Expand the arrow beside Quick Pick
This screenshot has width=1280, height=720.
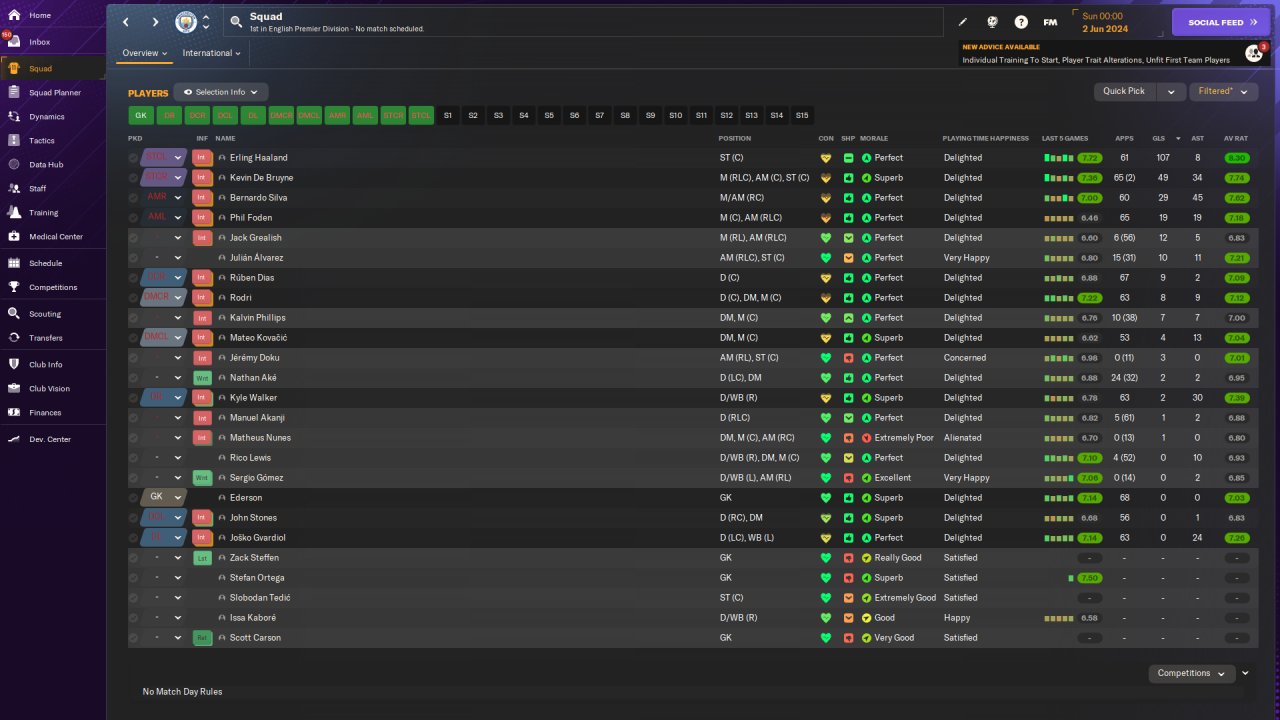coord(1171,91)
